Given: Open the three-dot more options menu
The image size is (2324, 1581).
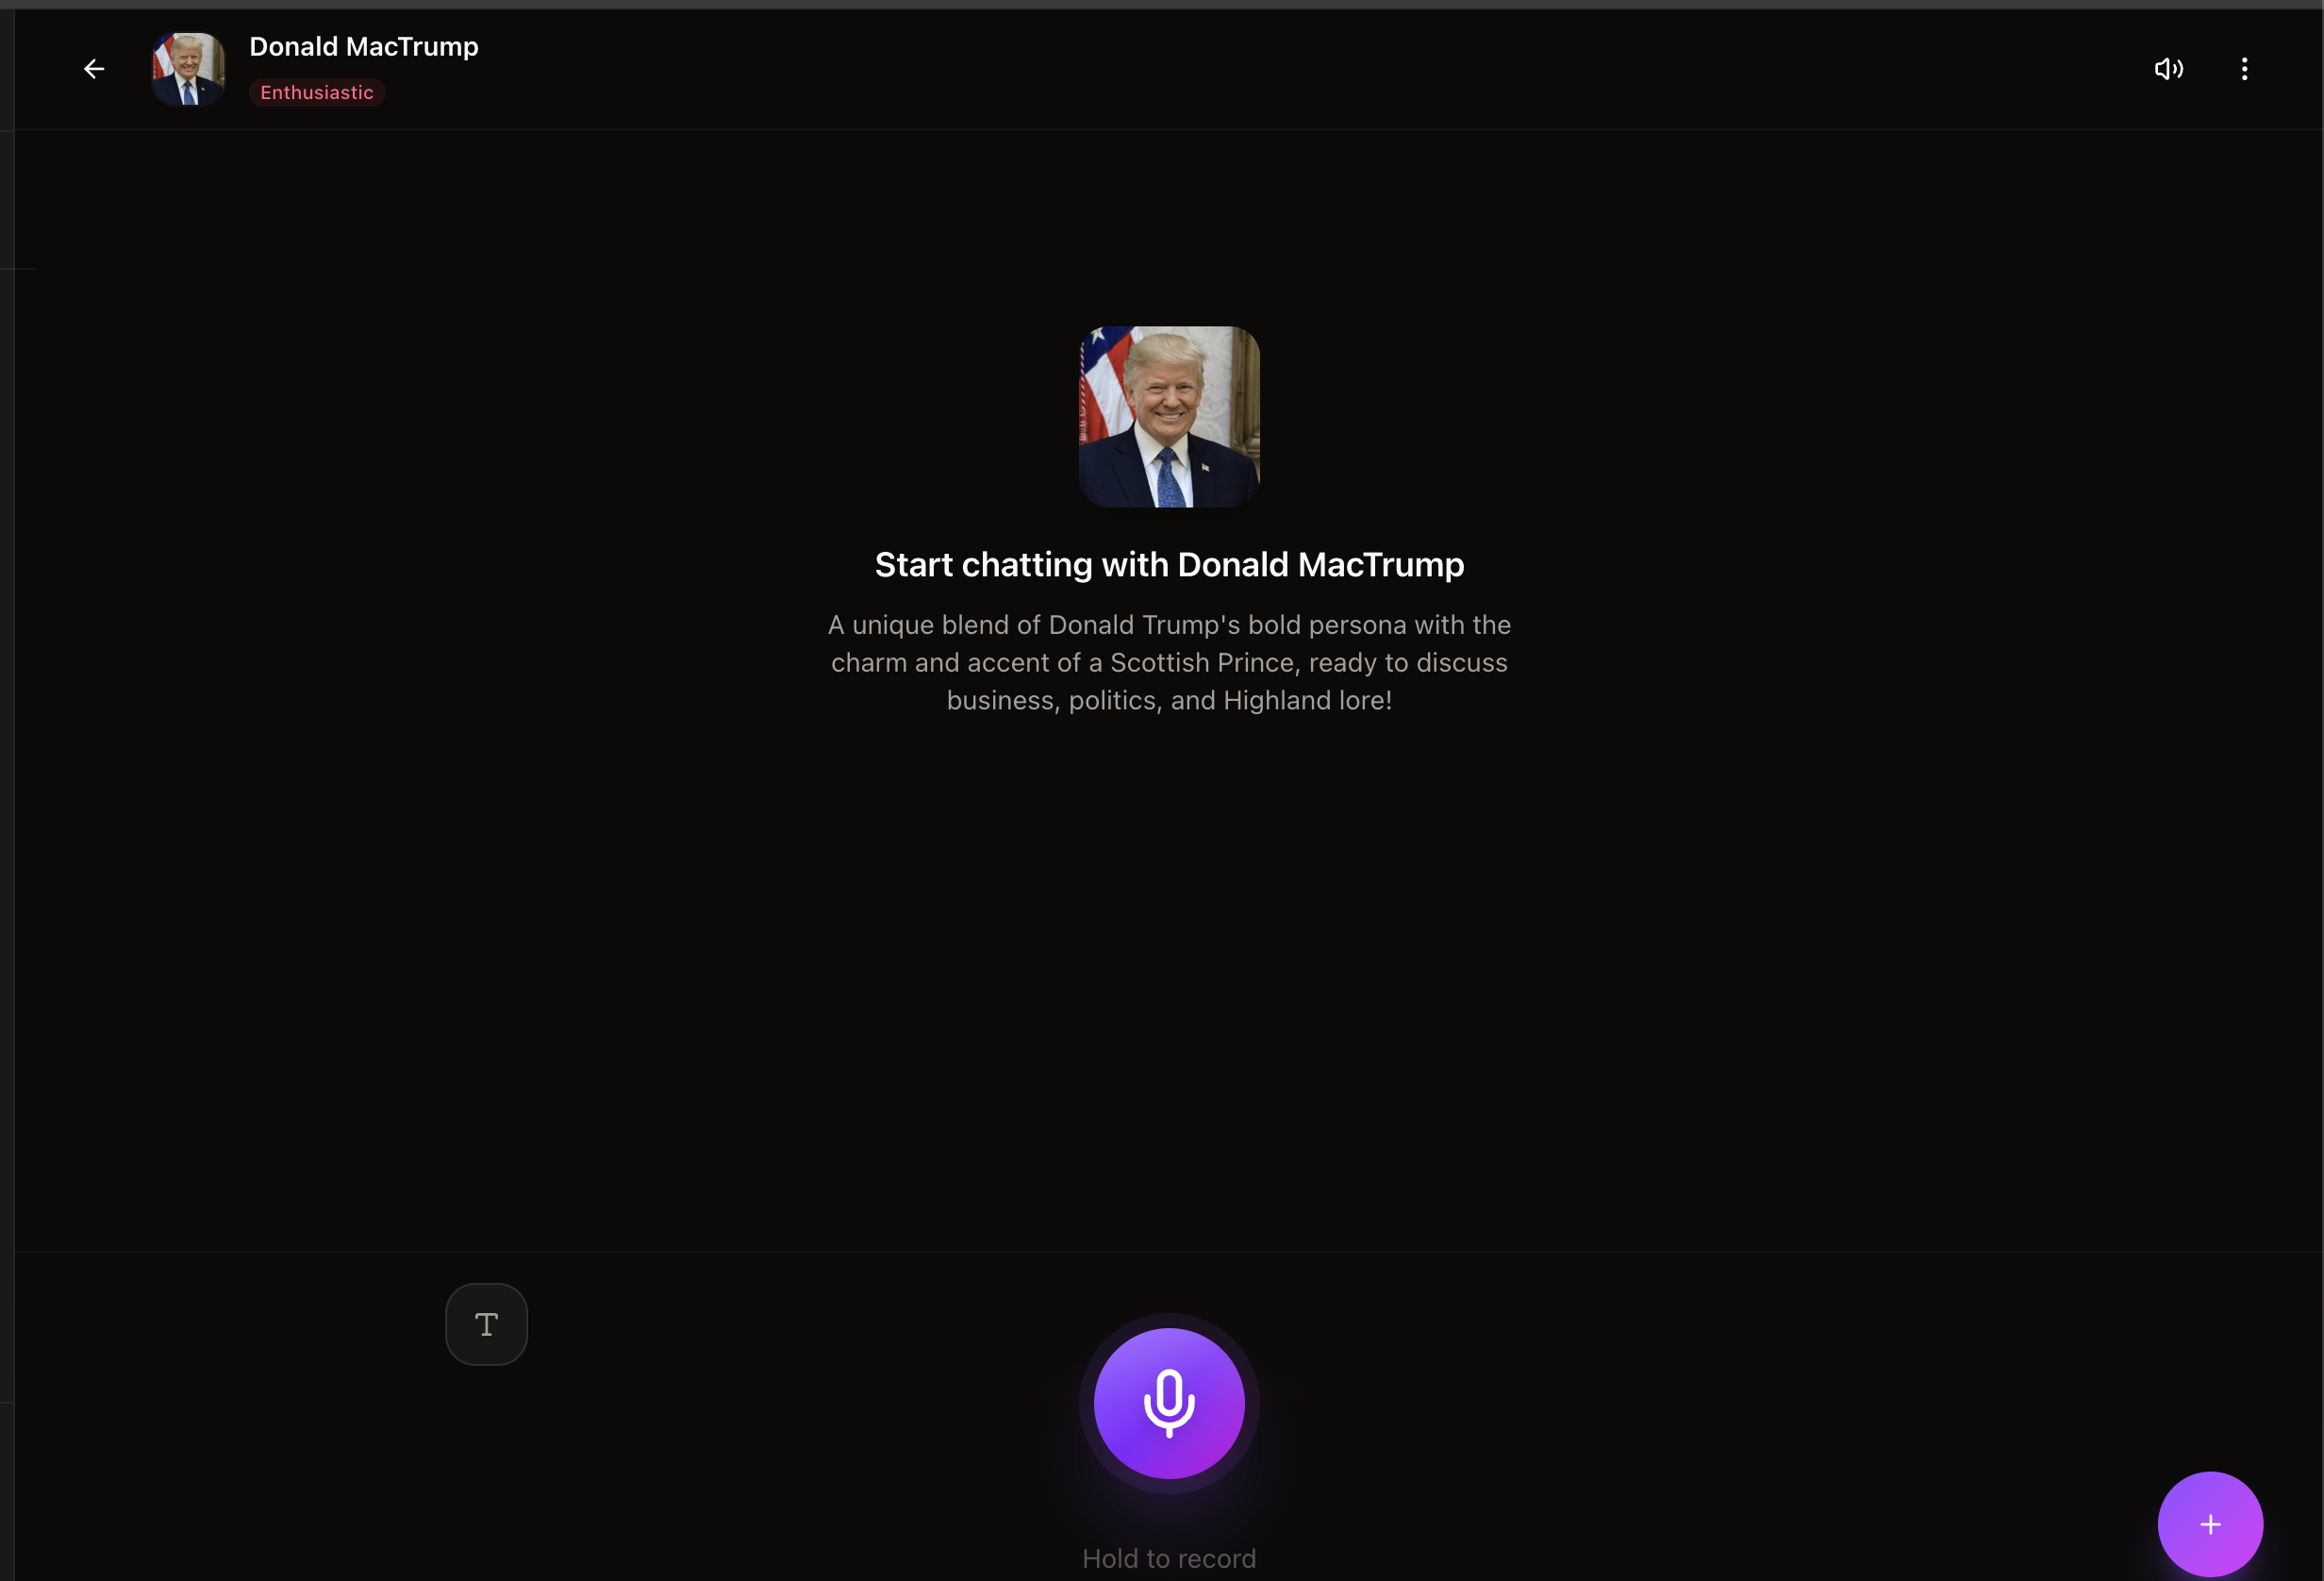Looking at the screenshot, I should [2244, 69].
